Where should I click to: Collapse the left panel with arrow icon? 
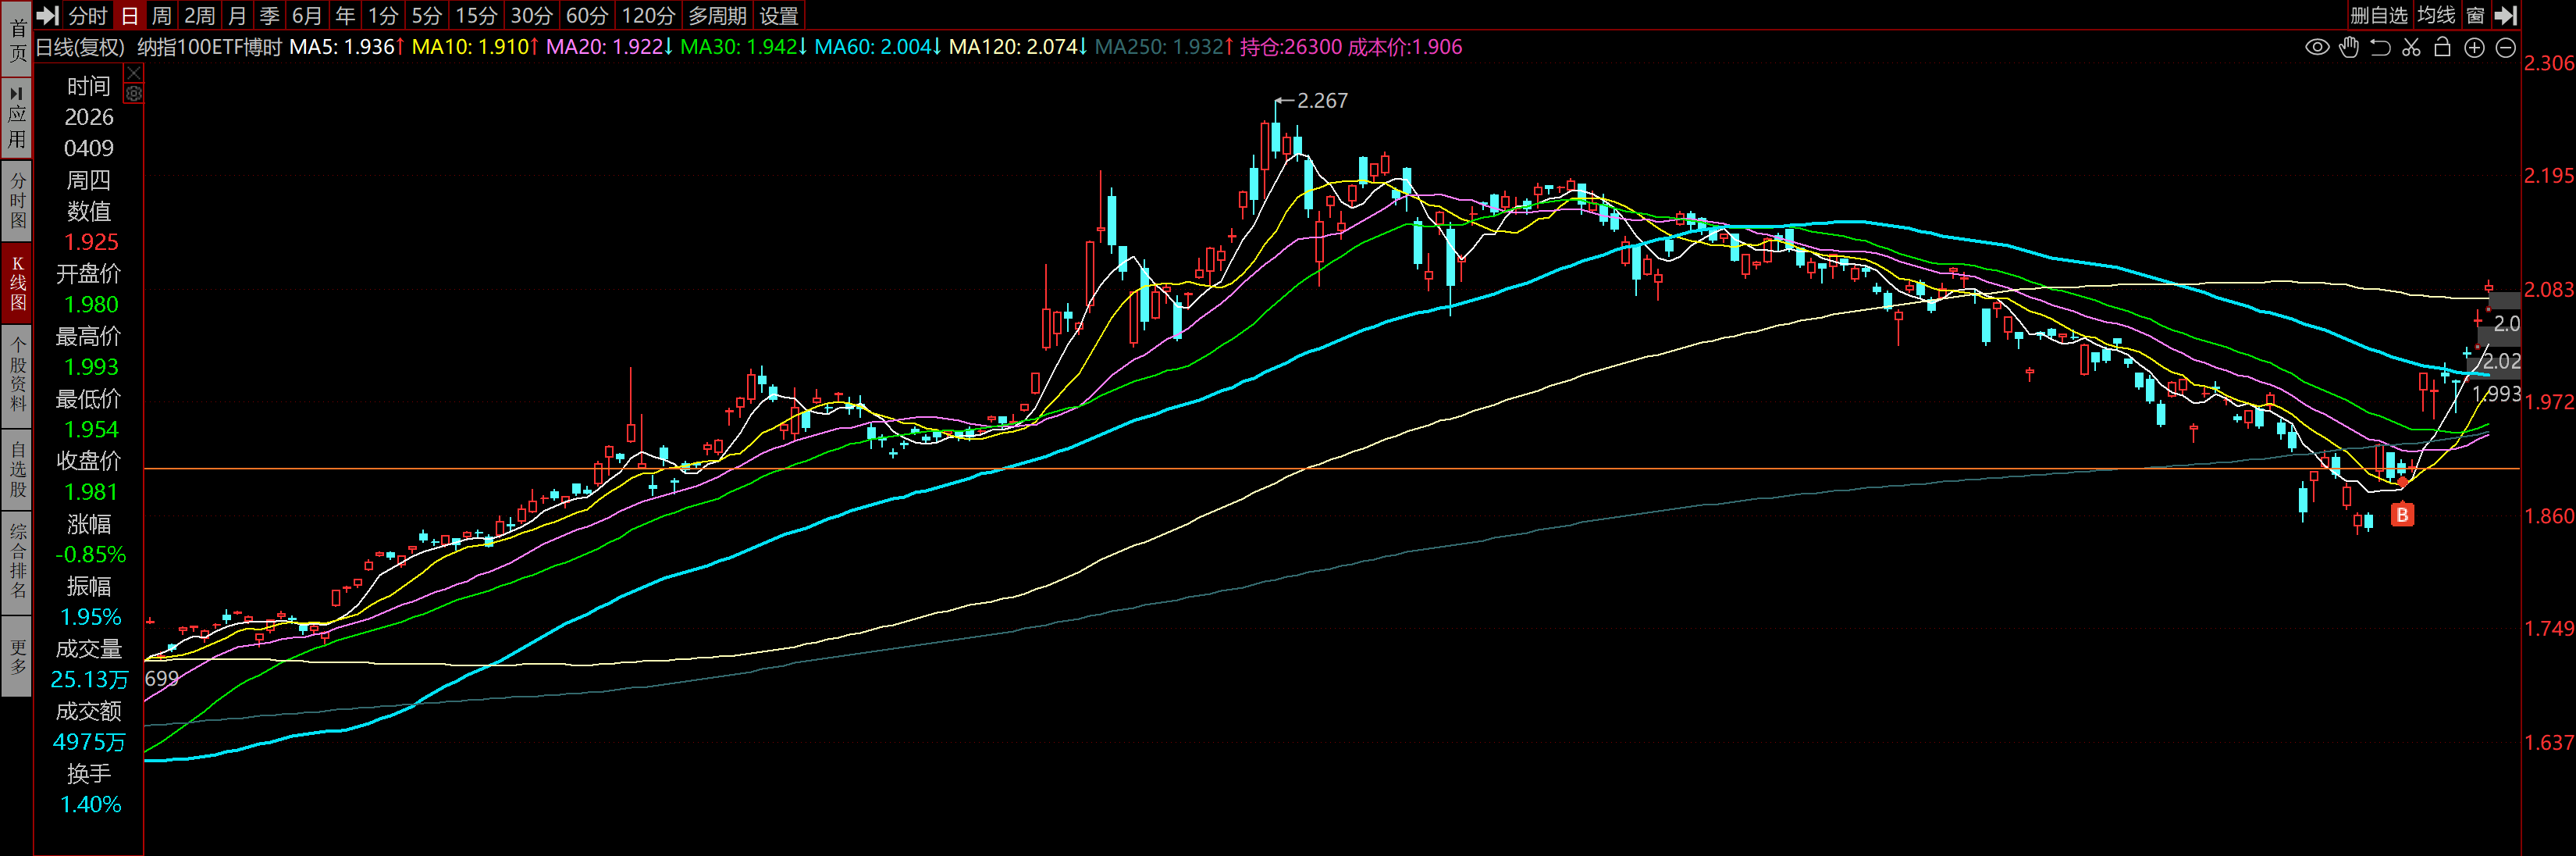point(47,15)
